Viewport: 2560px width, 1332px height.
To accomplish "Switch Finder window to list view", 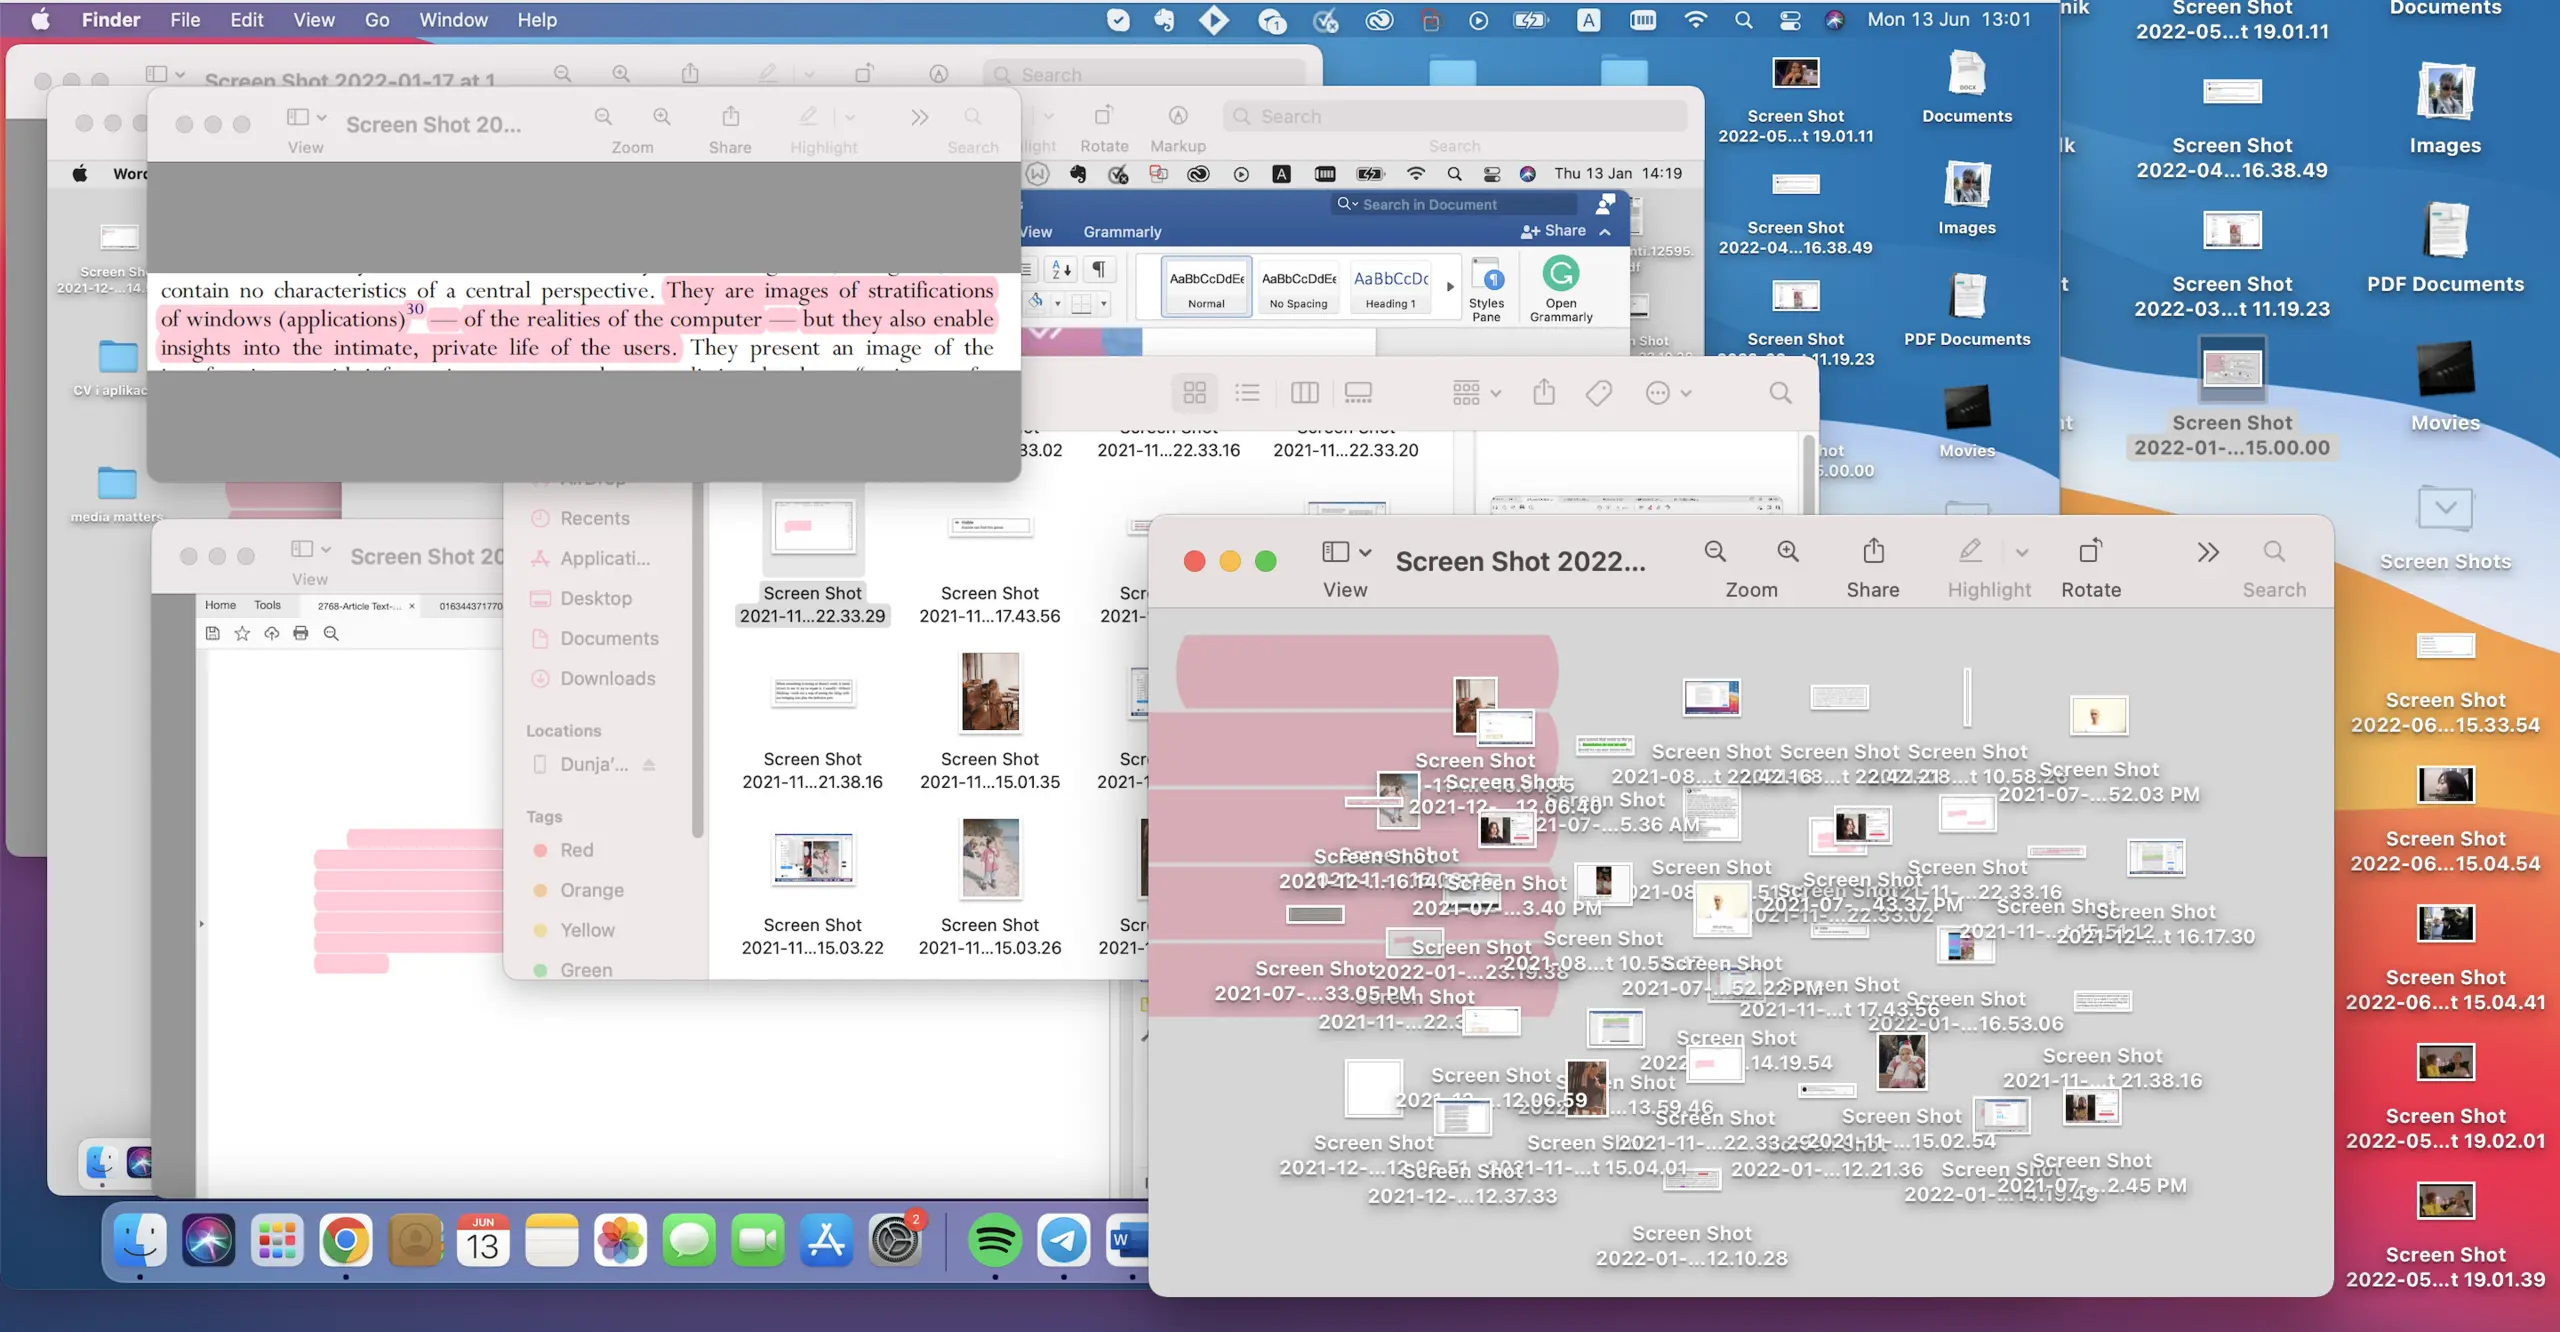I will [x=1247, y=393].
